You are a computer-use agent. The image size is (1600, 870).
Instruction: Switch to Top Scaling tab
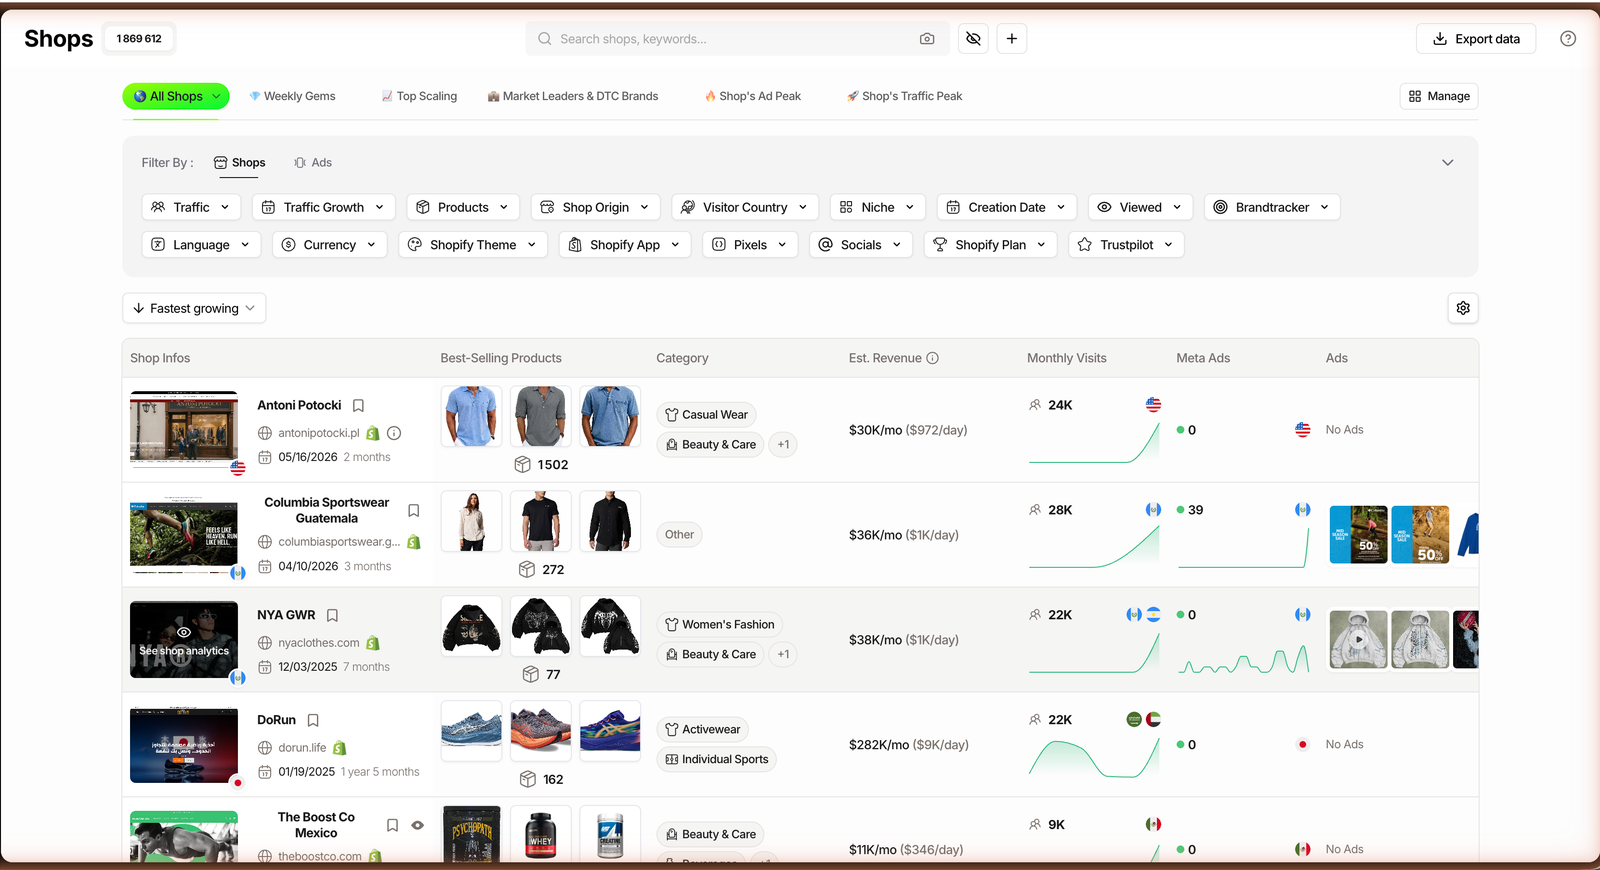click(x=419, y=96)
